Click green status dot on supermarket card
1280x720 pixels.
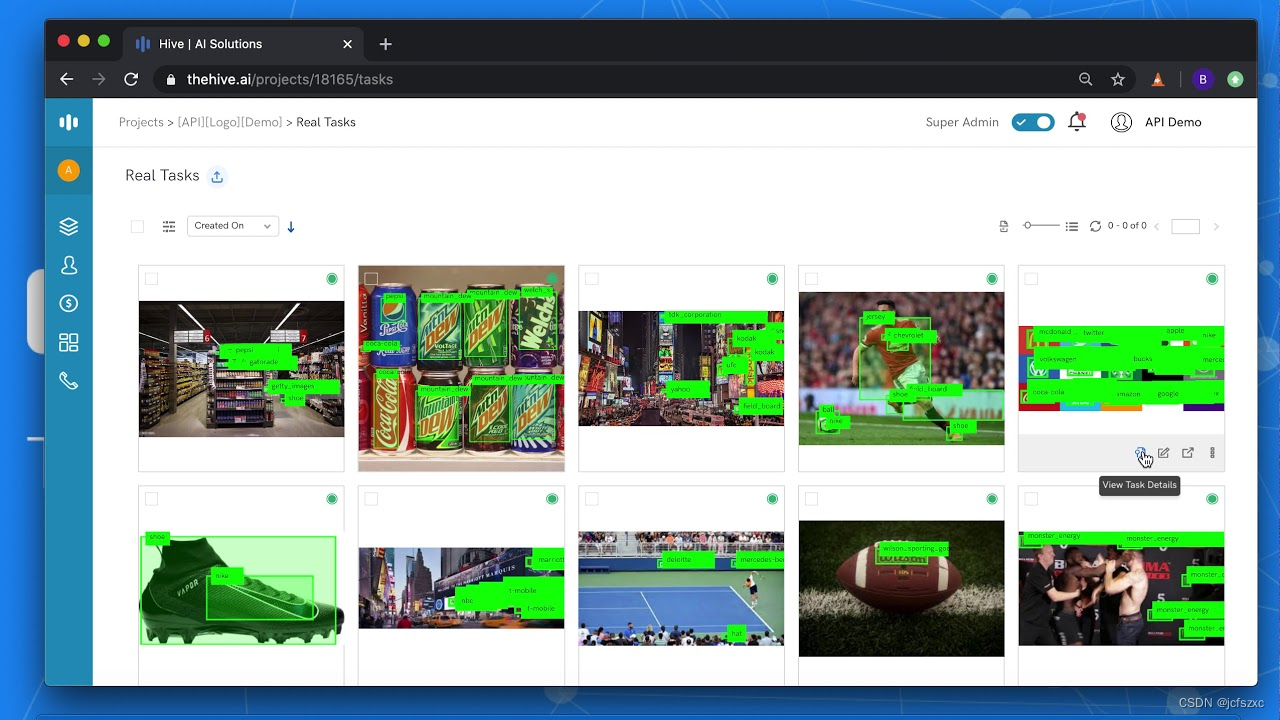pos(332,279)
